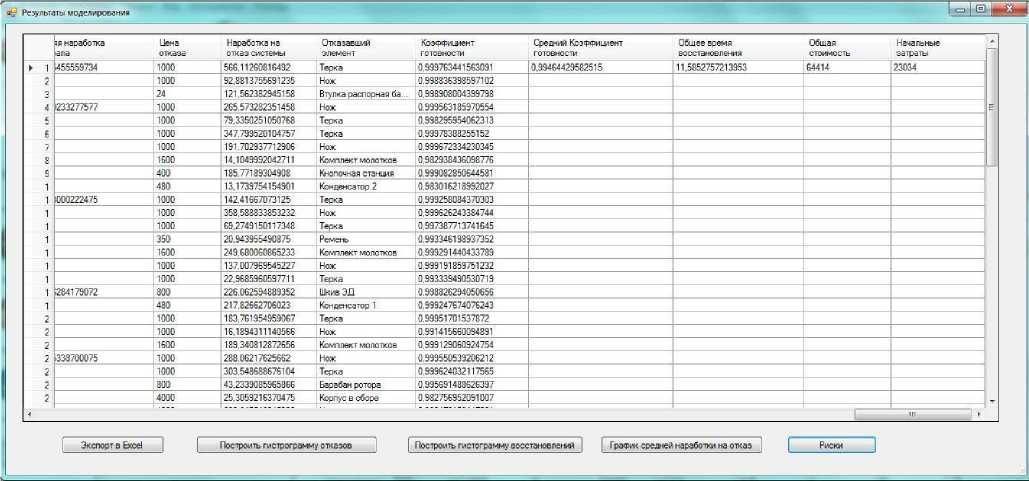Sort by Наработка на отказ системы header

(x=268, y=48)
